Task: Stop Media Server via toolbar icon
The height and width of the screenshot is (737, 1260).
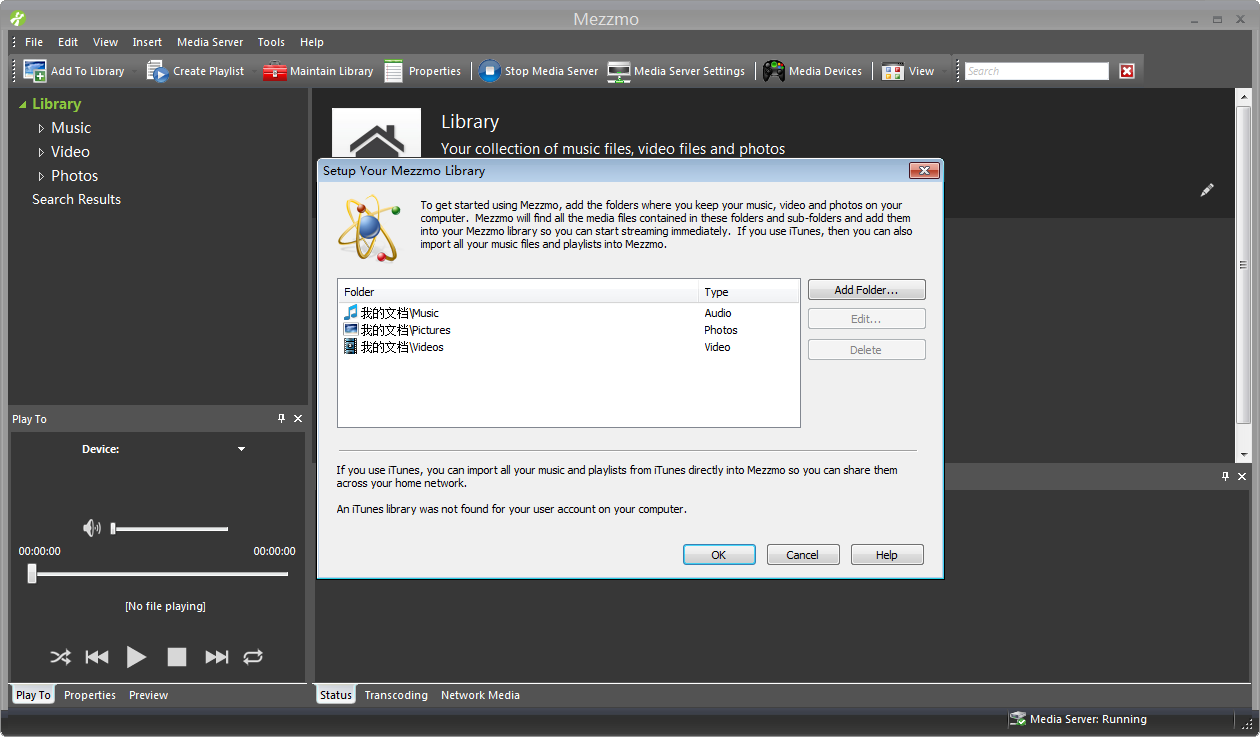Action: tap(489, 71)
